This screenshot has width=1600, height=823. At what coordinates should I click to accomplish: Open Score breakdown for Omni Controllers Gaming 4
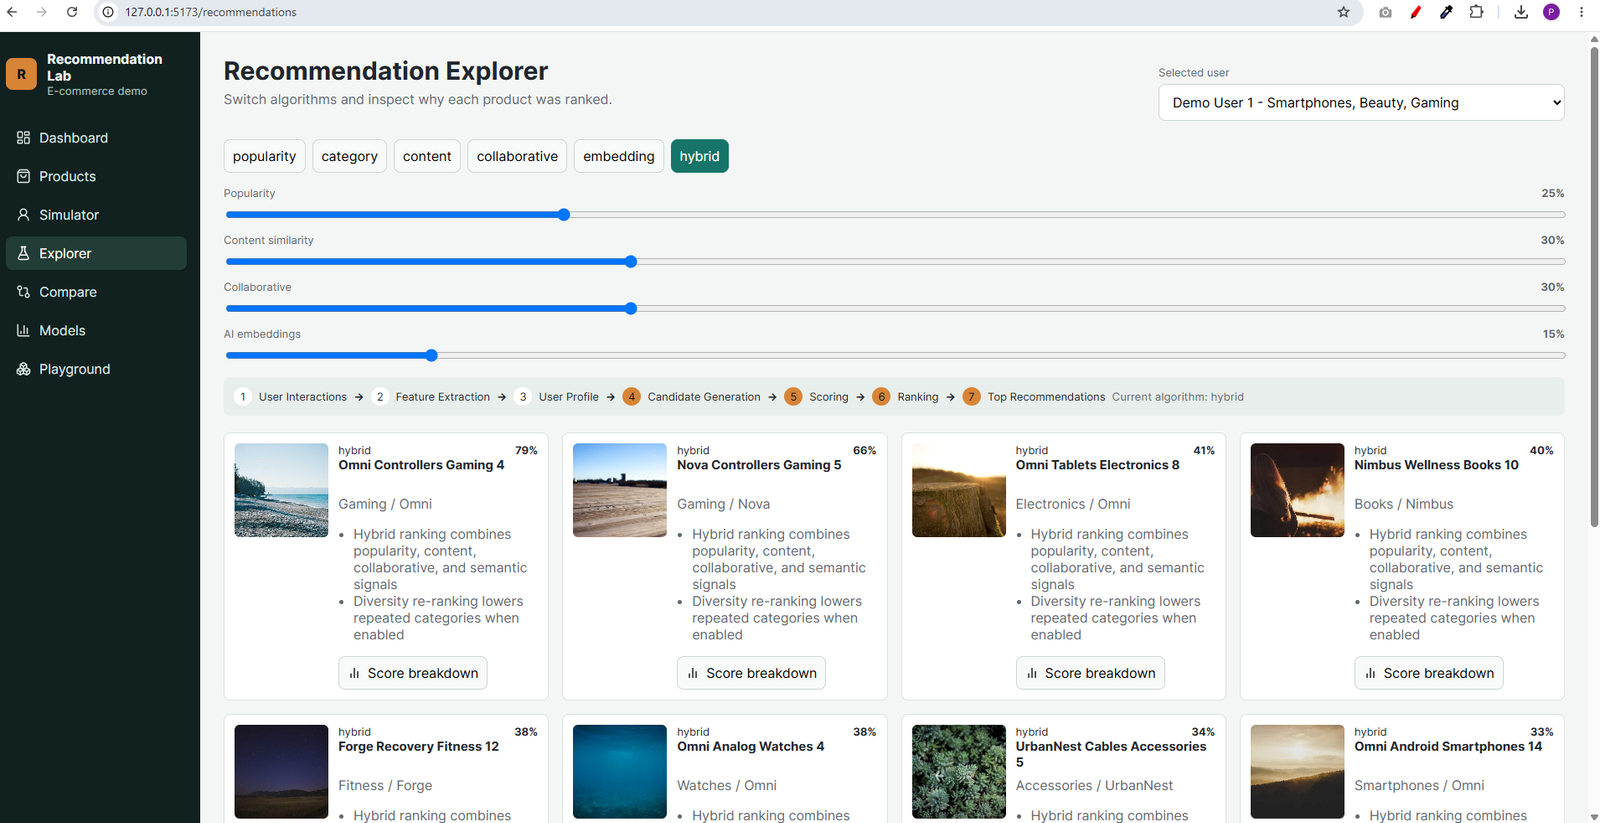(x=413, y=673)
